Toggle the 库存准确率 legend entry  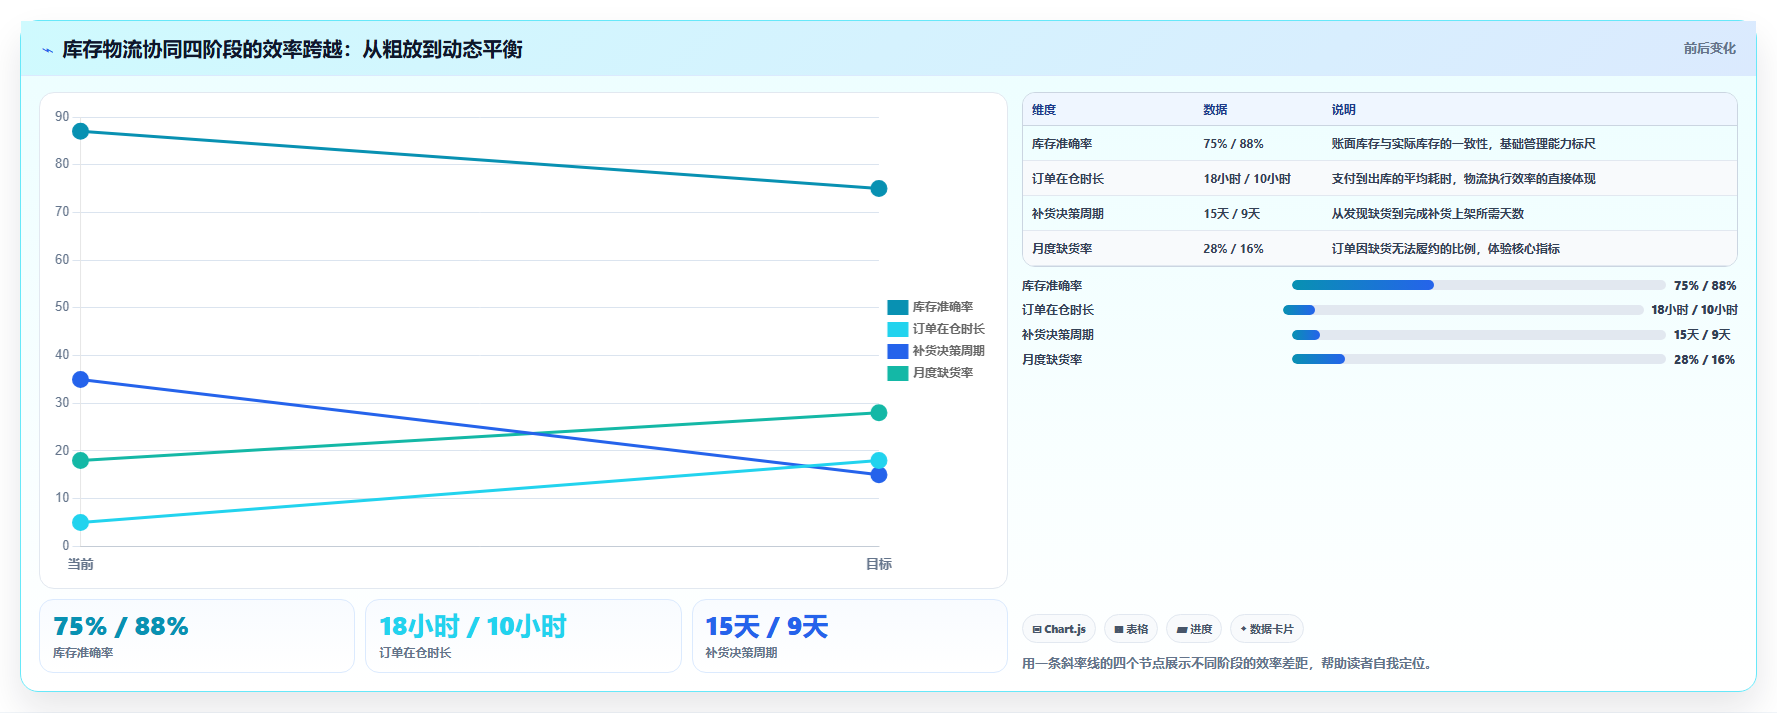pyautogui.click(x=930, y=307)
